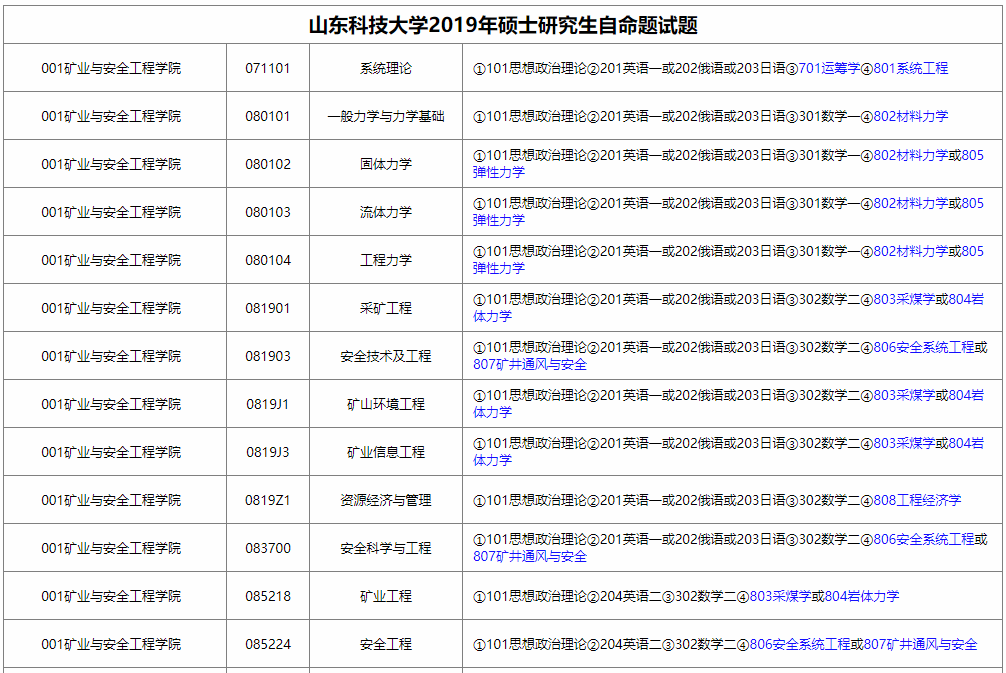This screenshot has width=1006, height=673.
Task: Open 806安全系统工程 link in the 083700 row
Action: tap(923, 540)
